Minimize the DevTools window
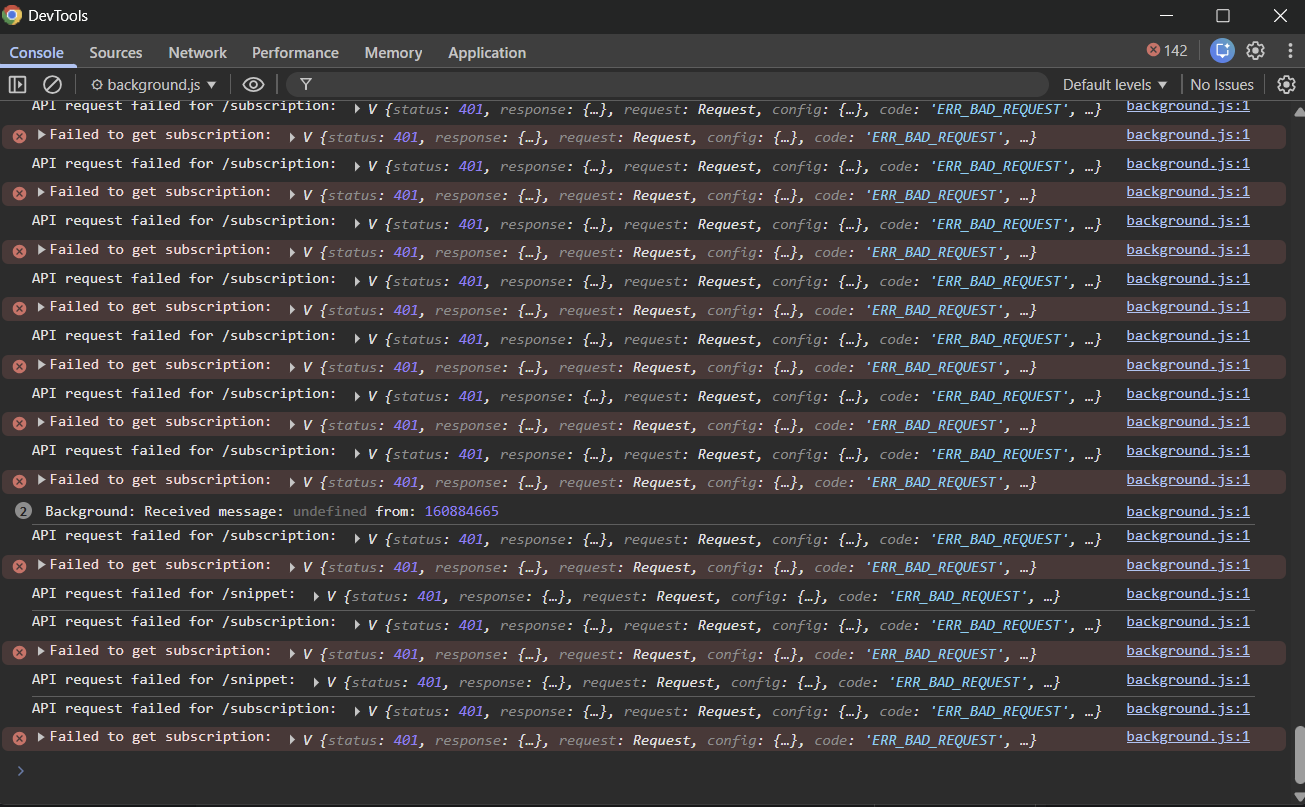 click(1166, 15)
